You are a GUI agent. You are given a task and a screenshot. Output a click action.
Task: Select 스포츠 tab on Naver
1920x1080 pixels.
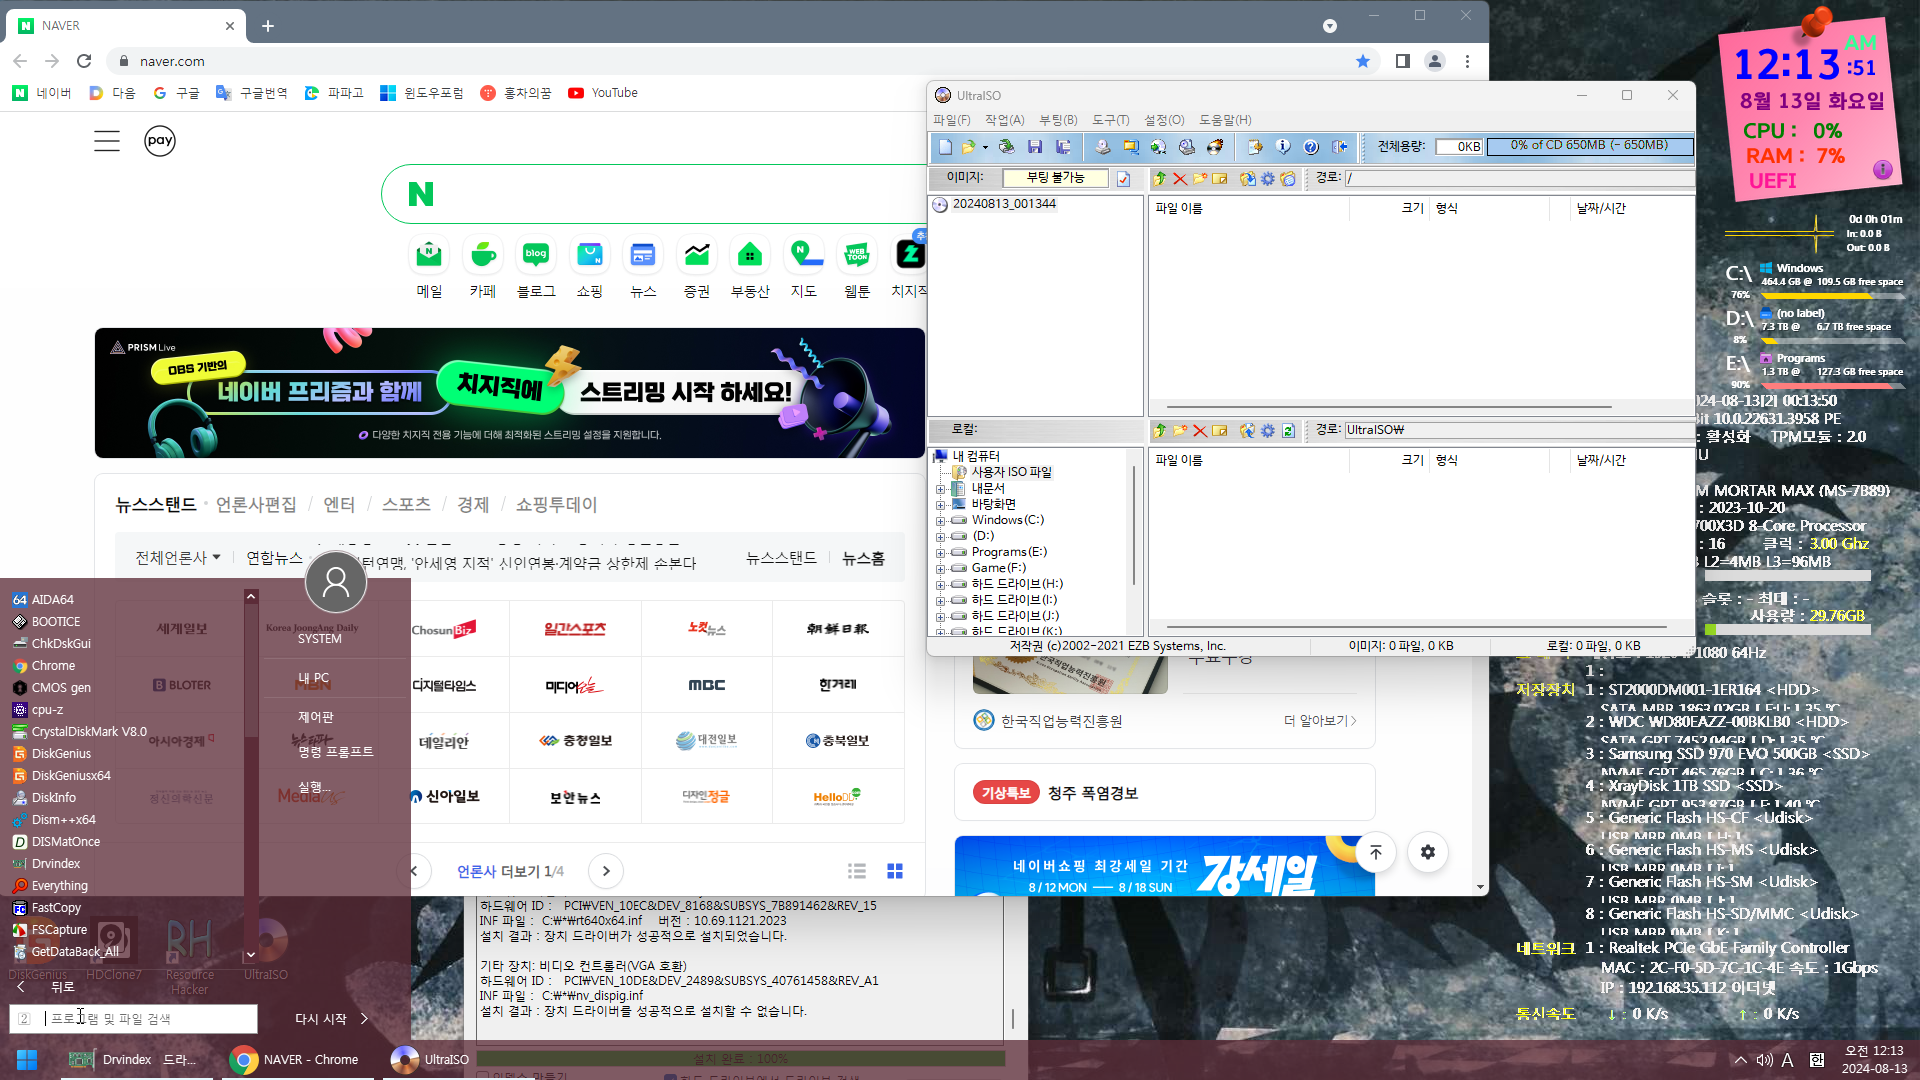pyautogui.click(x=406, y=504)
